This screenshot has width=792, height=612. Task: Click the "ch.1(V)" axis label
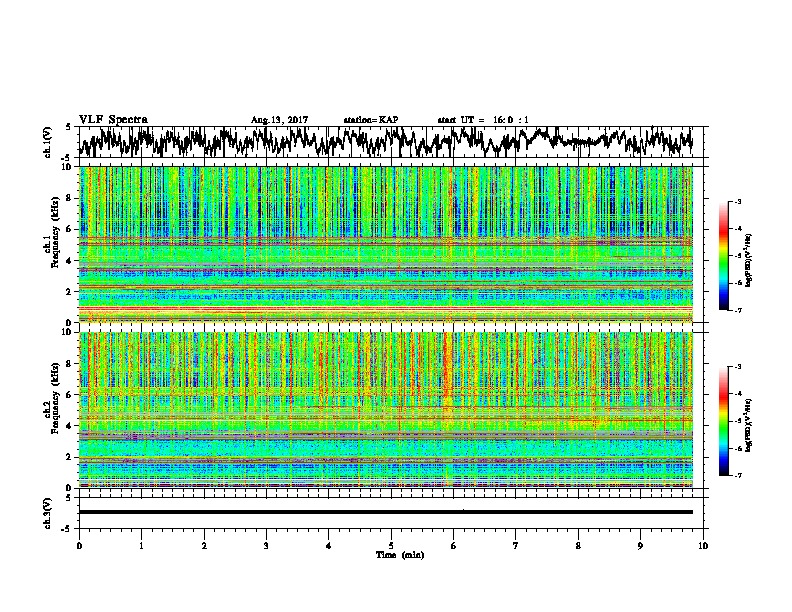(48, 142)
